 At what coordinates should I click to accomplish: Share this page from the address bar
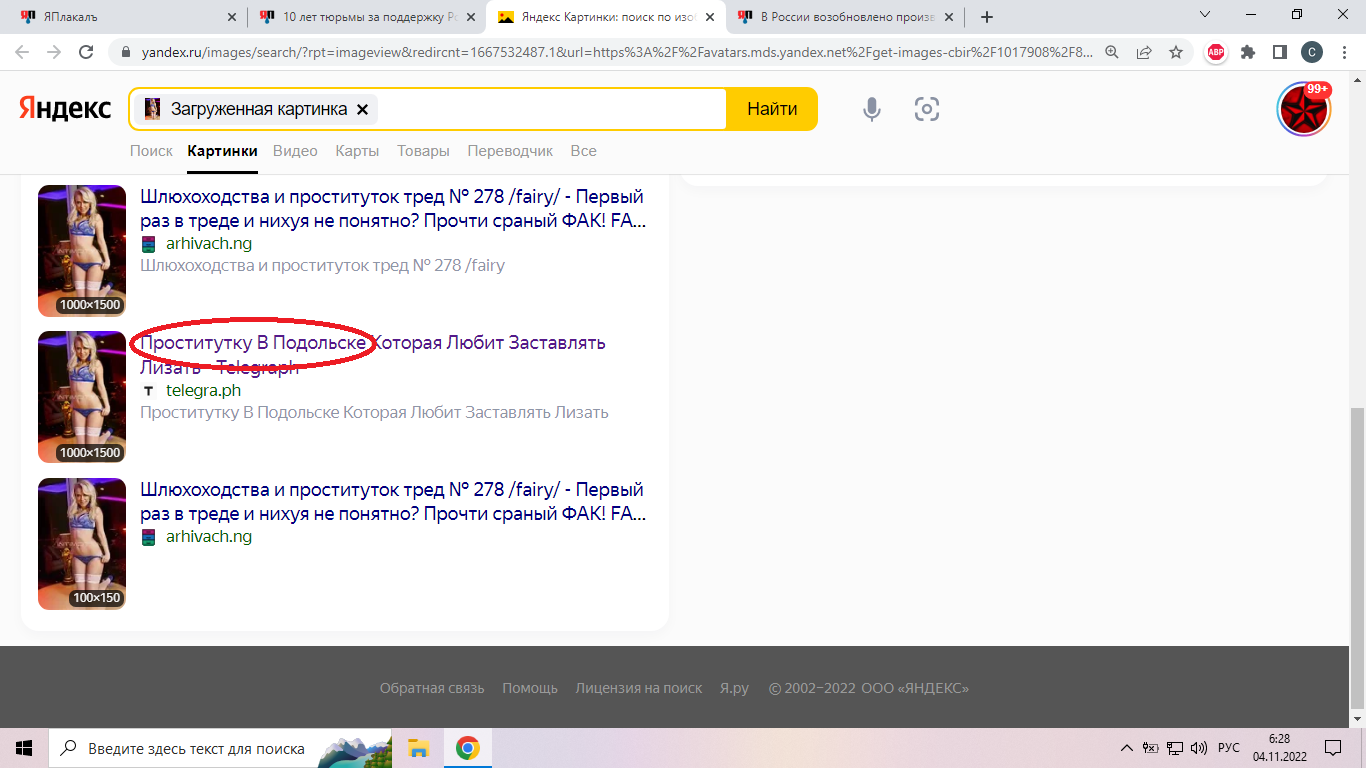(x=1144, y=53)
